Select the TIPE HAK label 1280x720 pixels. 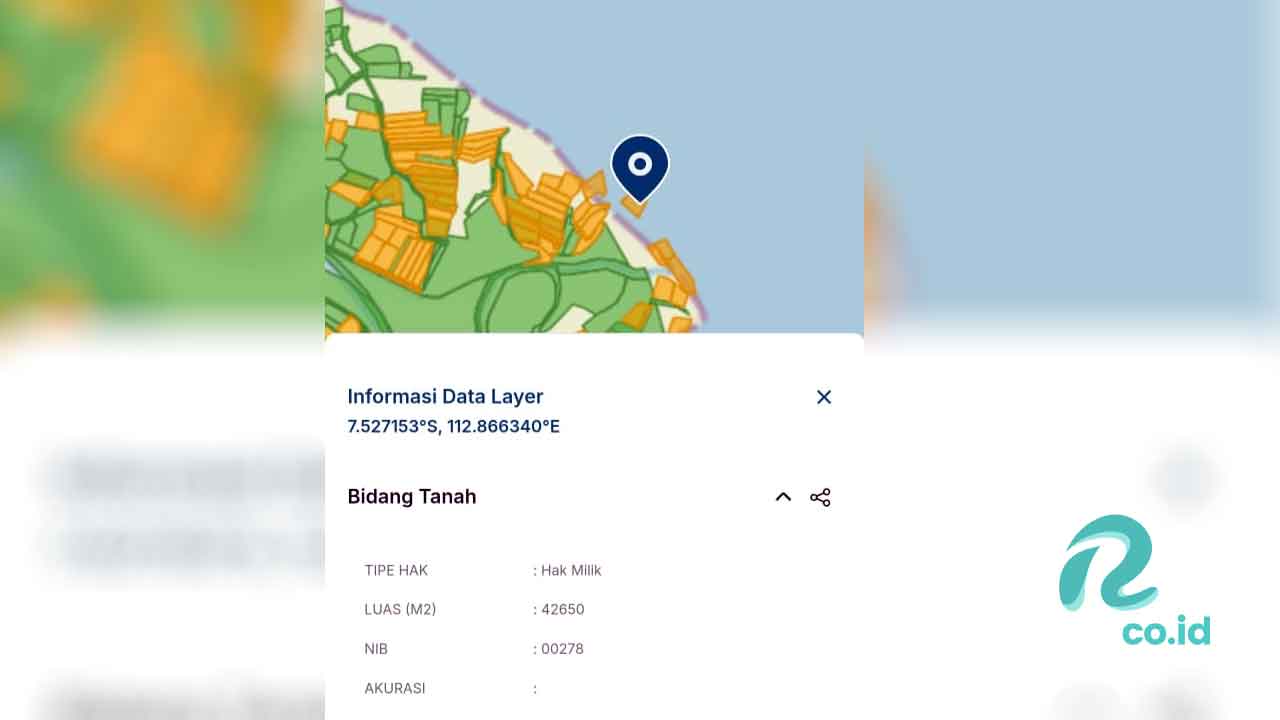point(396,570)
